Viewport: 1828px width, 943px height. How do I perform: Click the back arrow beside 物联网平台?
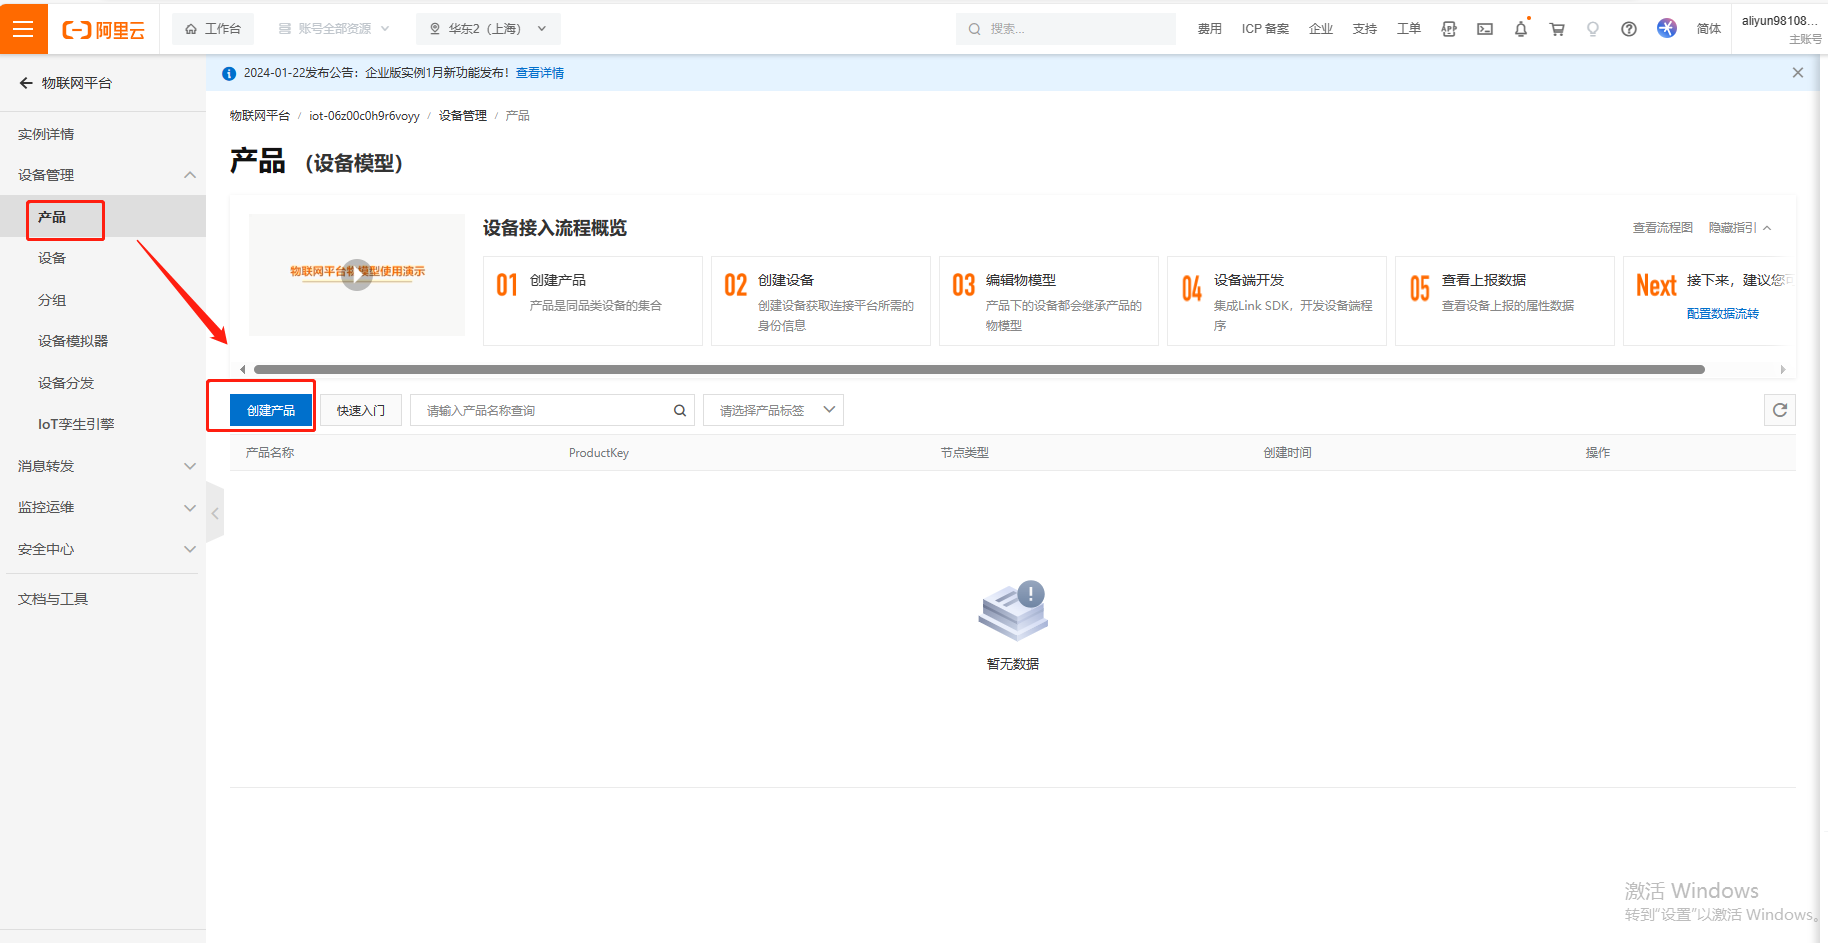point(26,83)
